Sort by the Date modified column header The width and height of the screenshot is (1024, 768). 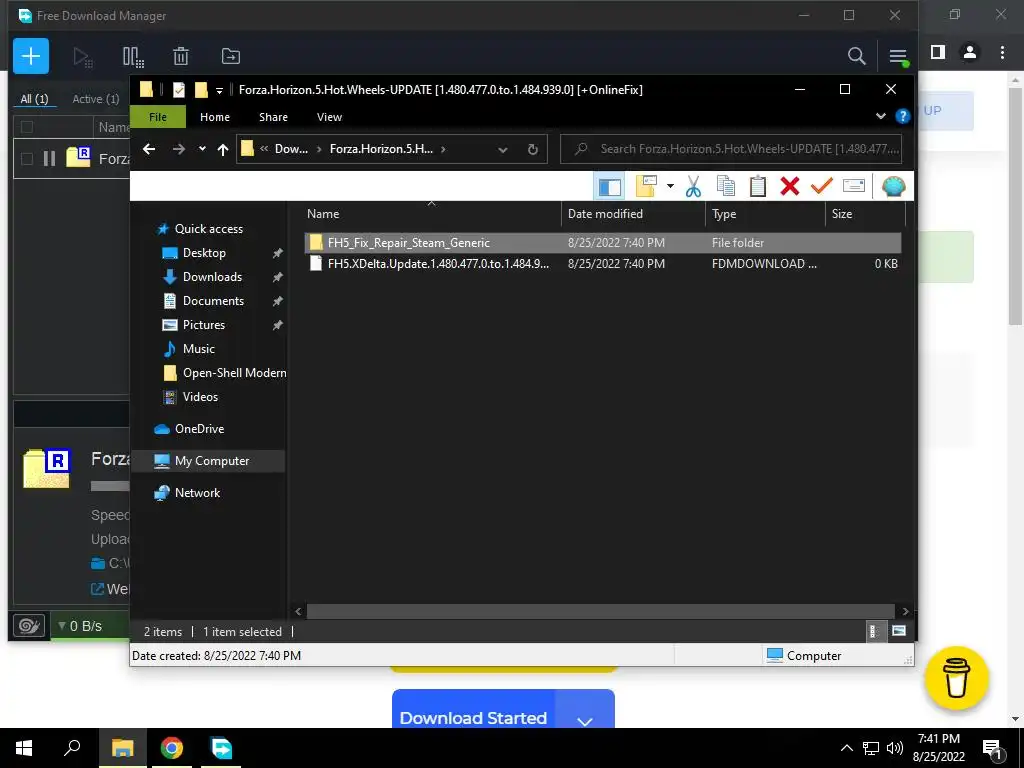(x=633, y=214)
